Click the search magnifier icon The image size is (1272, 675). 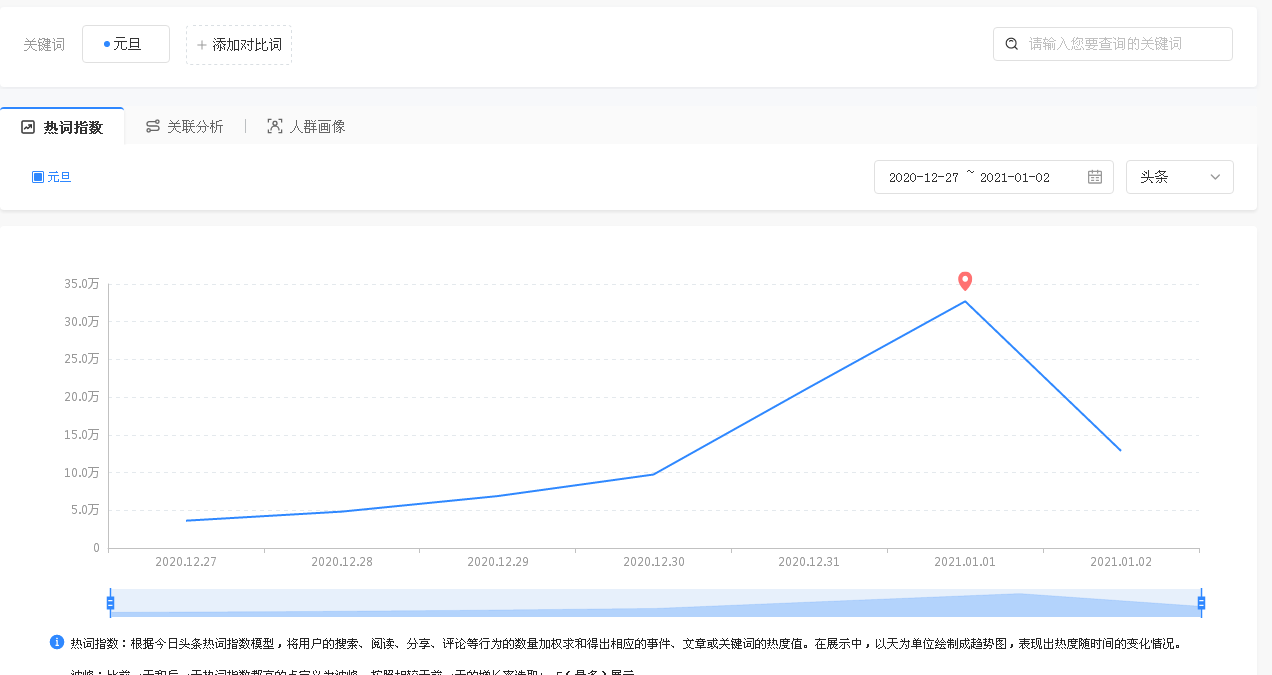(x=1012, y=44)
